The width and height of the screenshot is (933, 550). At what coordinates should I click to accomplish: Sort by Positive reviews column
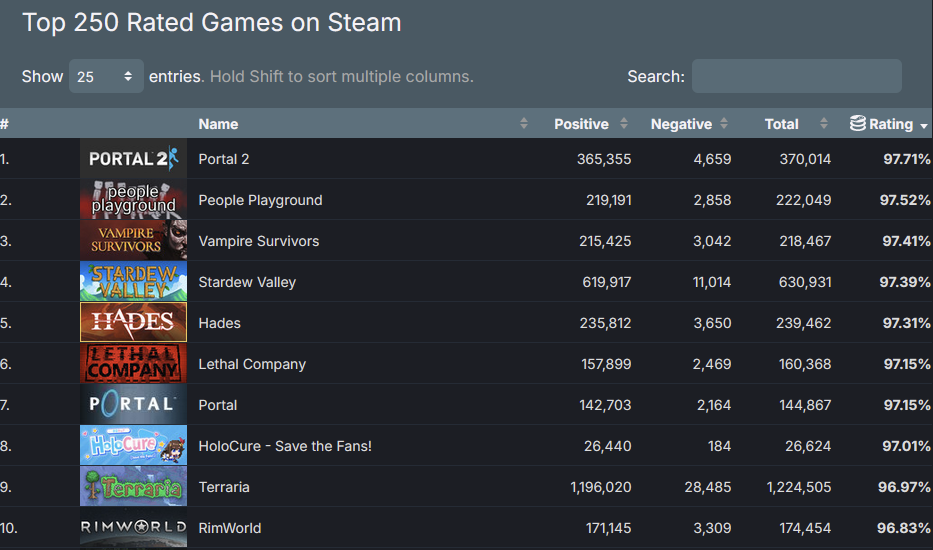pyautogui.click(x=581, y=124)
